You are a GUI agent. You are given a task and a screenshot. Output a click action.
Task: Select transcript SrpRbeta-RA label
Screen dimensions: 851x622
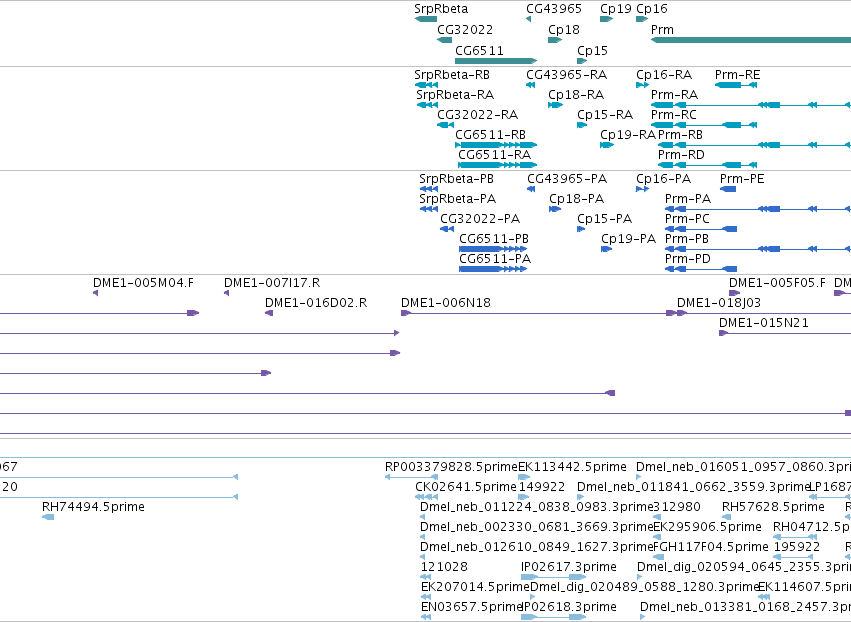point(455,95)
